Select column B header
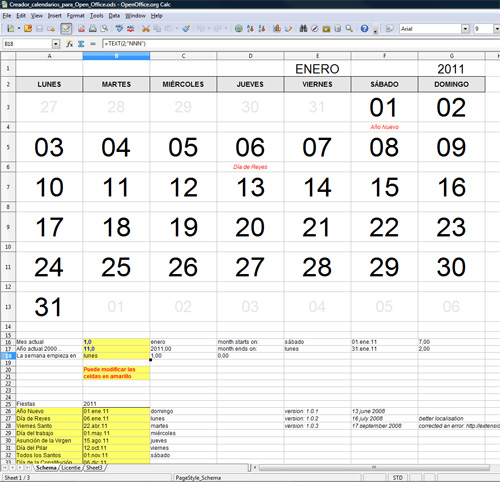 116,56
